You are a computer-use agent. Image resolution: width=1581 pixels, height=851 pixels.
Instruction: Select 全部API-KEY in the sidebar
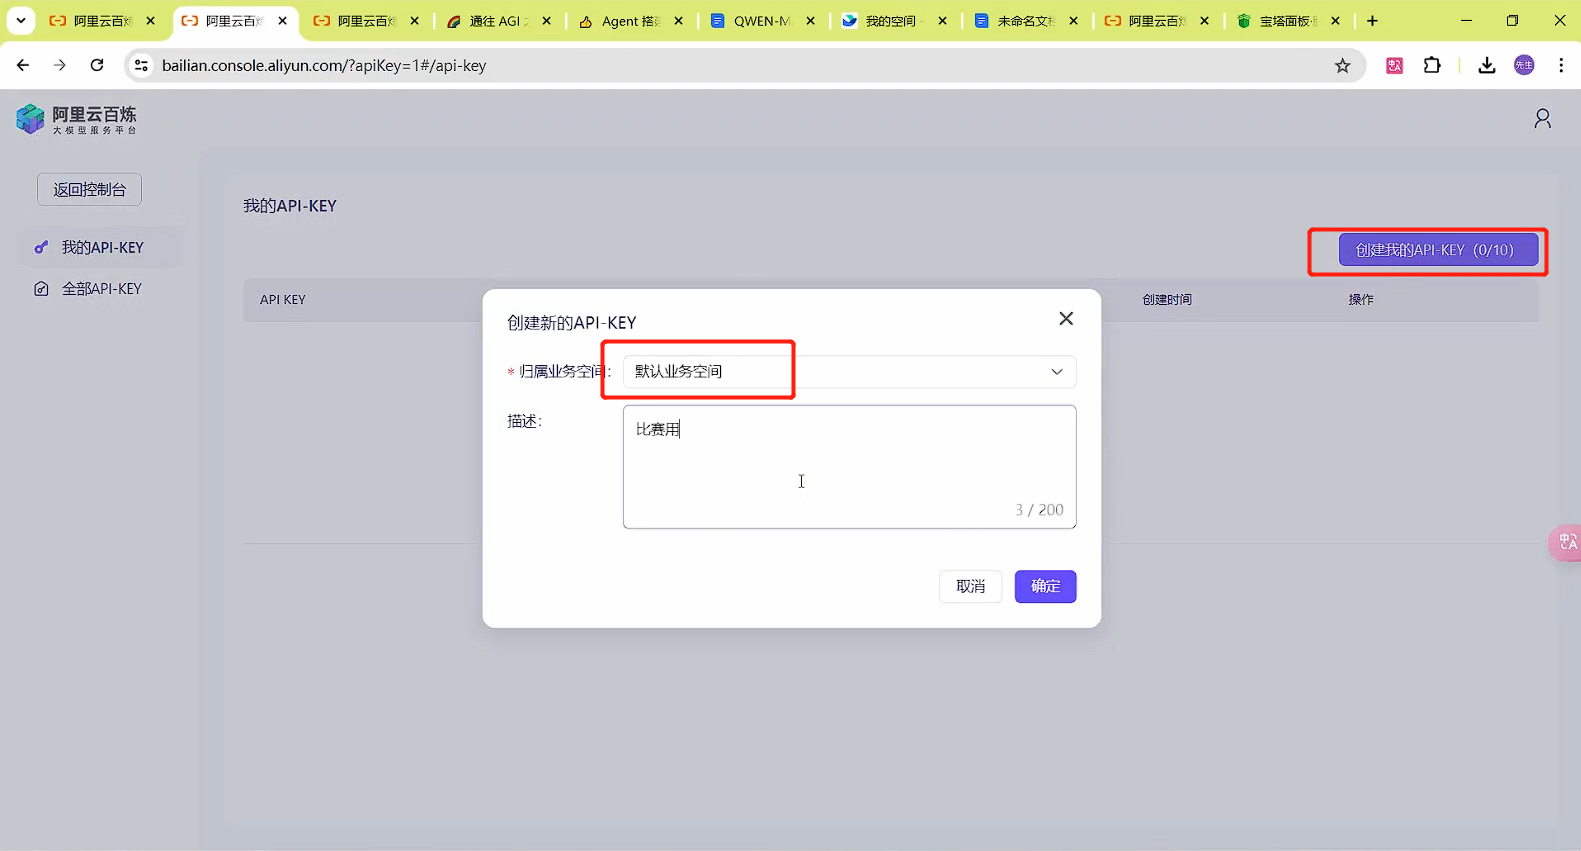tap(99, 289)
